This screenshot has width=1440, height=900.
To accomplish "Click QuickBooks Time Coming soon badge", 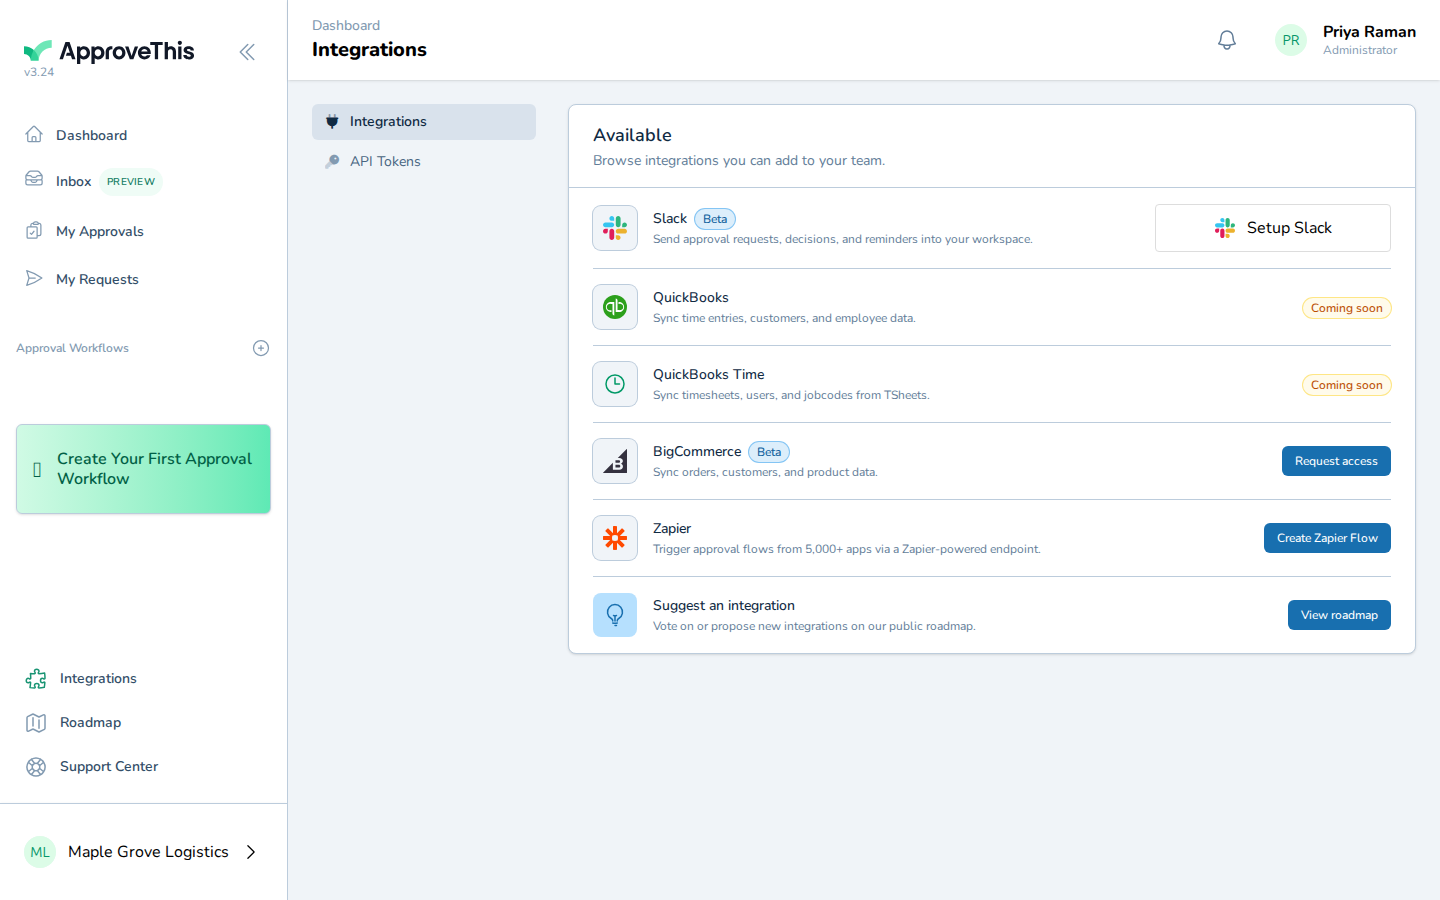I will point(1347,385).
